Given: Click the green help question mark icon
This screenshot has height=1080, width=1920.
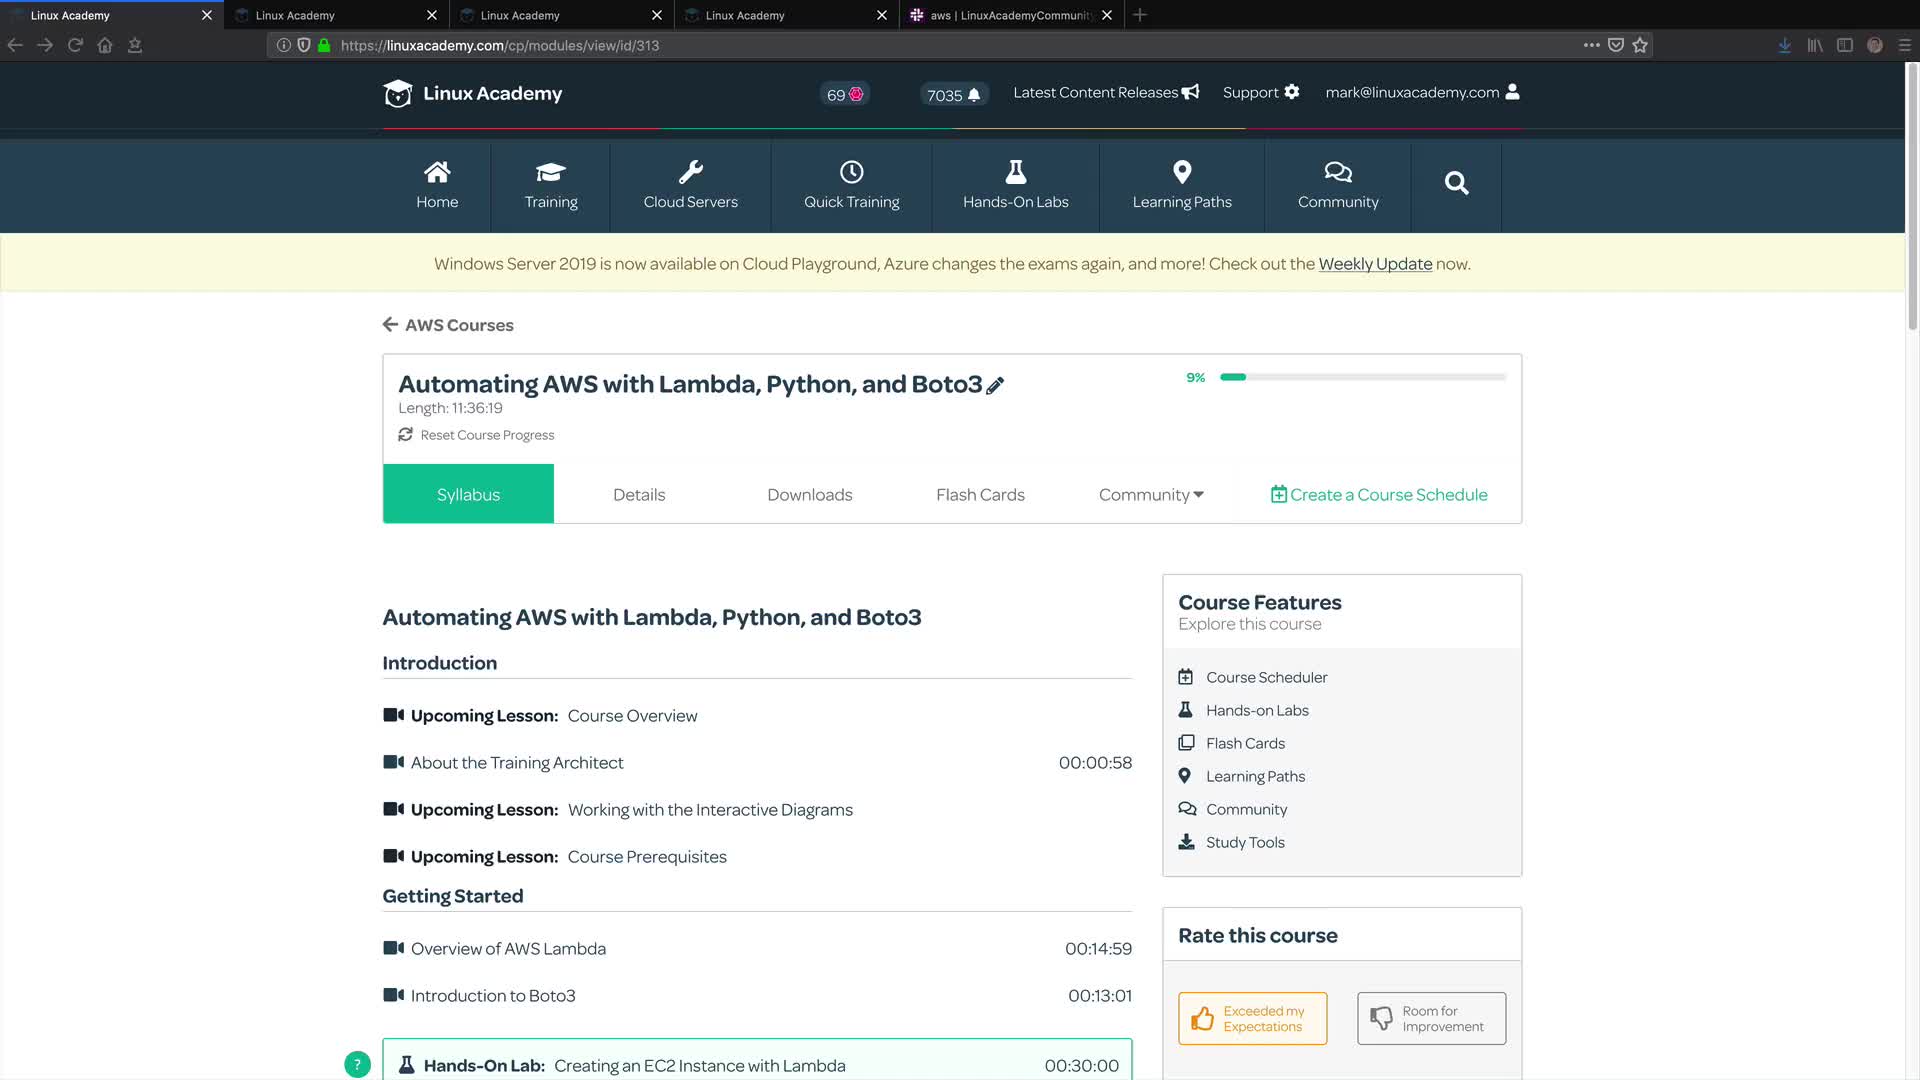Looking at the screenshot, I should (357, 1064).
